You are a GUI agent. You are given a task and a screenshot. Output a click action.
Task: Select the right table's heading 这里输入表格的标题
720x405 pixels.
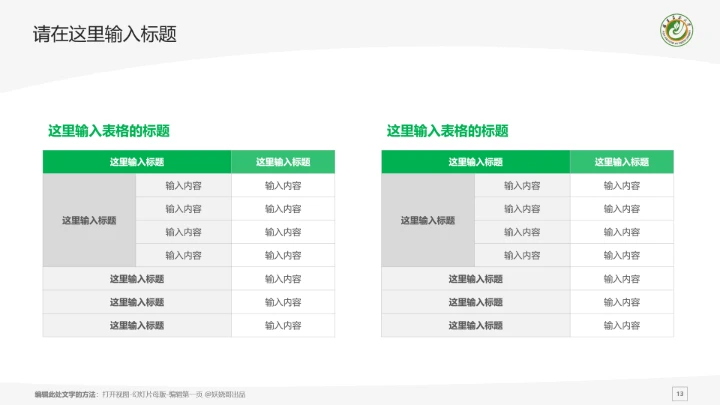point(447,131)
